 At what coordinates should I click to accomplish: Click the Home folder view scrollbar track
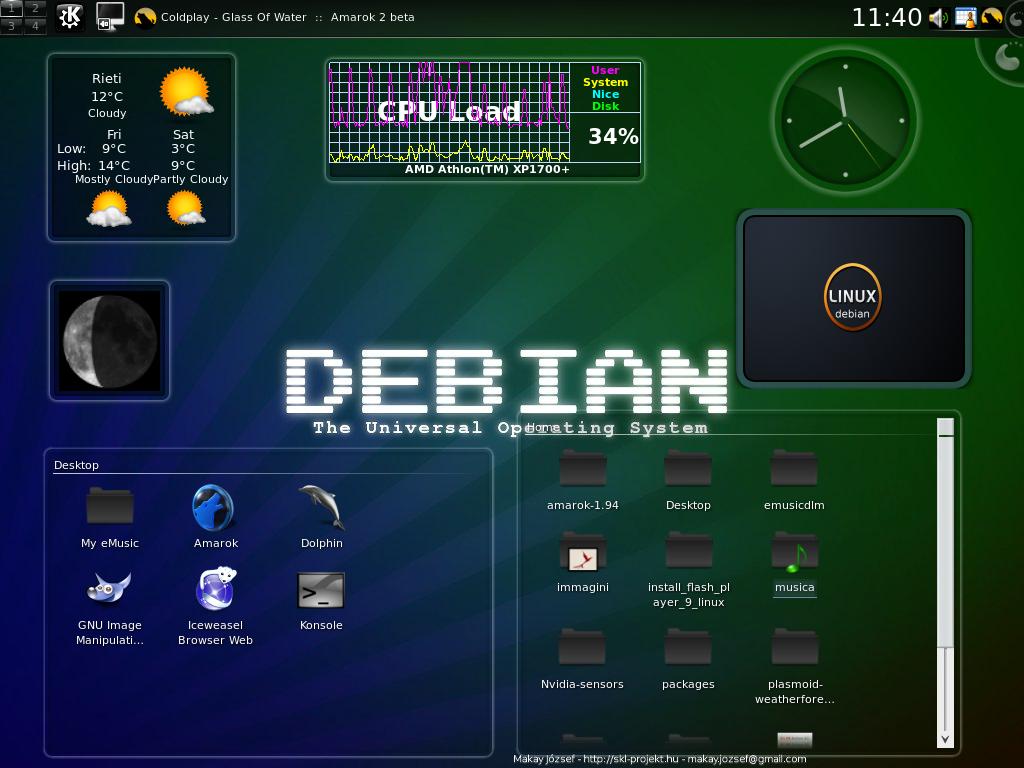[945, 689]
